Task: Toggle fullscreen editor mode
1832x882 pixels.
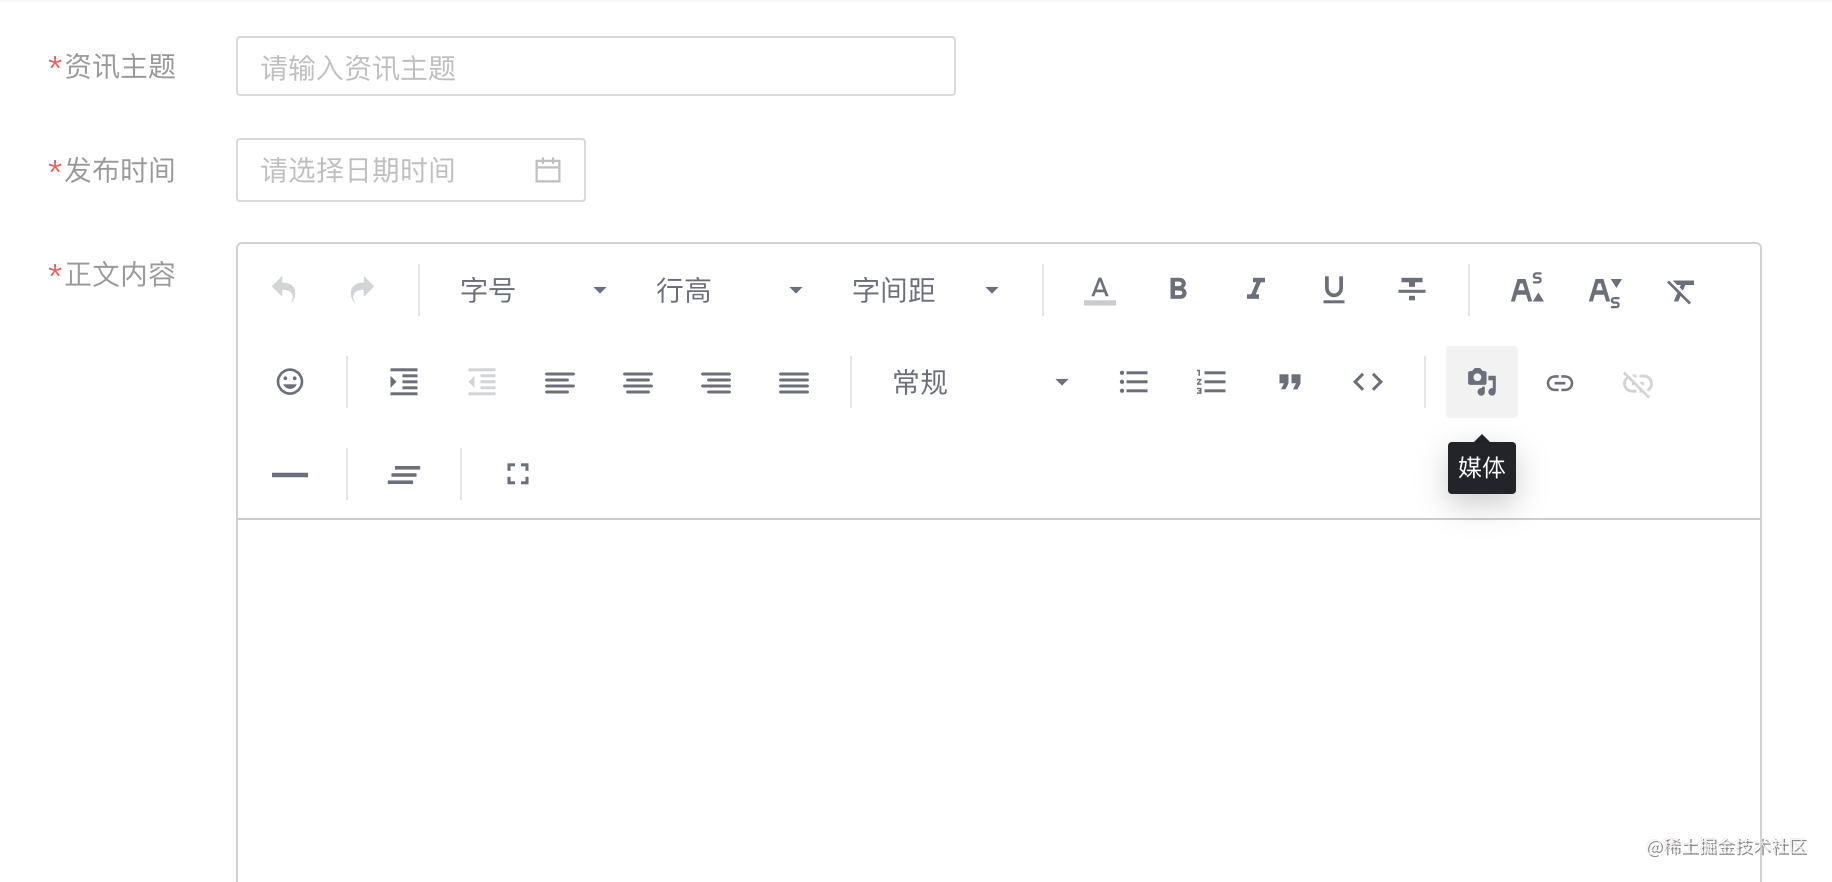Action: 518,474
